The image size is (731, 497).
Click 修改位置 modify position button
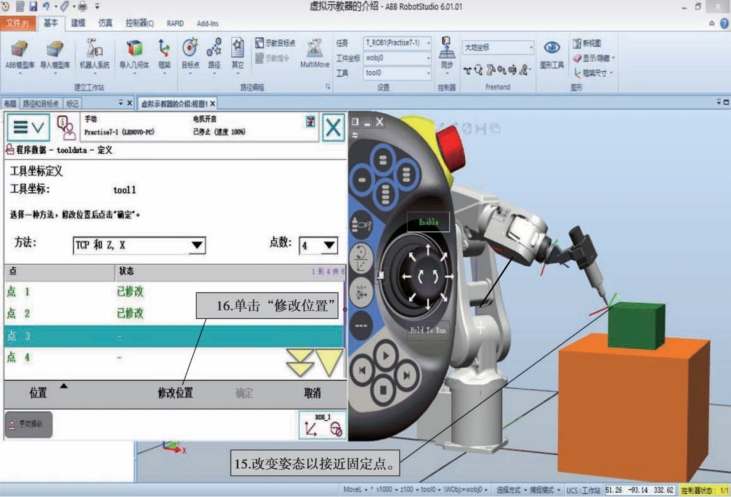(x=175, y=393)
